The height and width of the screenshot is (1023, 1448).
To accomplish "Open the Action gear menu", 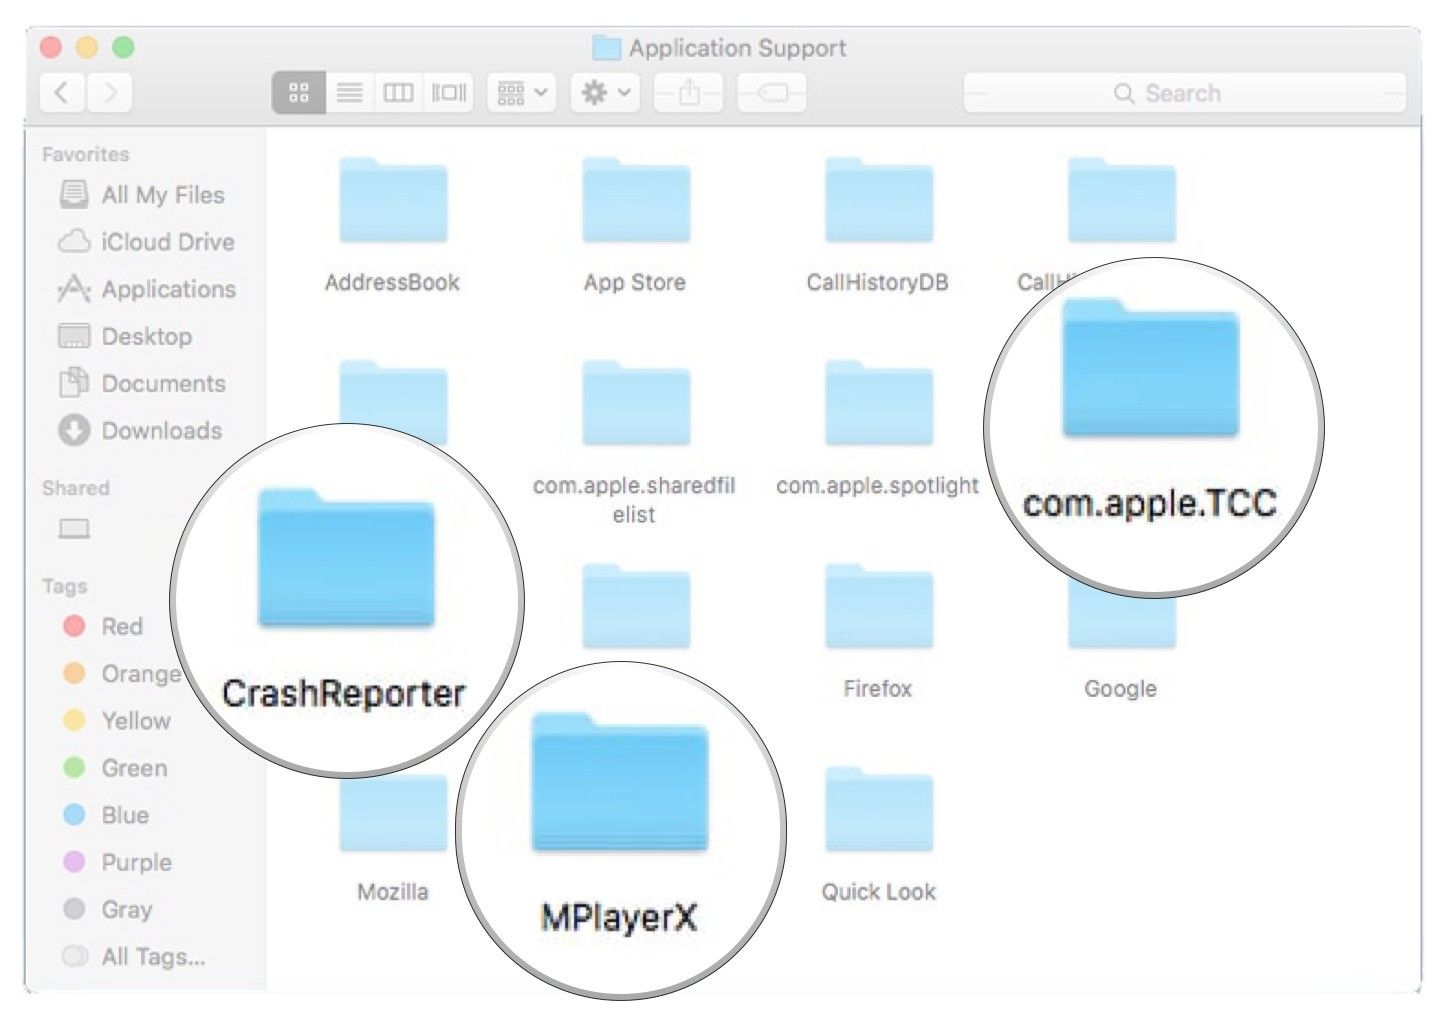I will point(605,93).
